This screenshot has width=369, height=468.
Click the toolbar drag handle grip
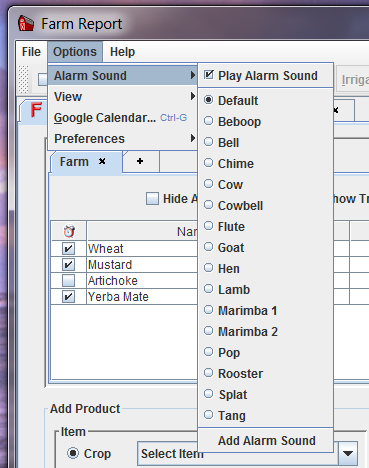23,79
